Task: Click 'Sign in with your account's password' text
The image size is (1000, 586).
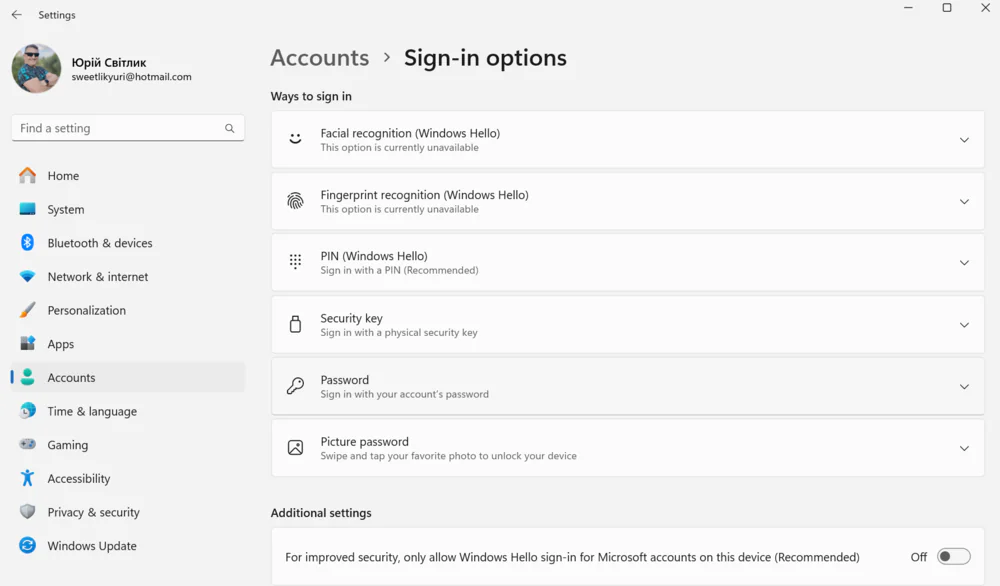Action: point(404,394)
